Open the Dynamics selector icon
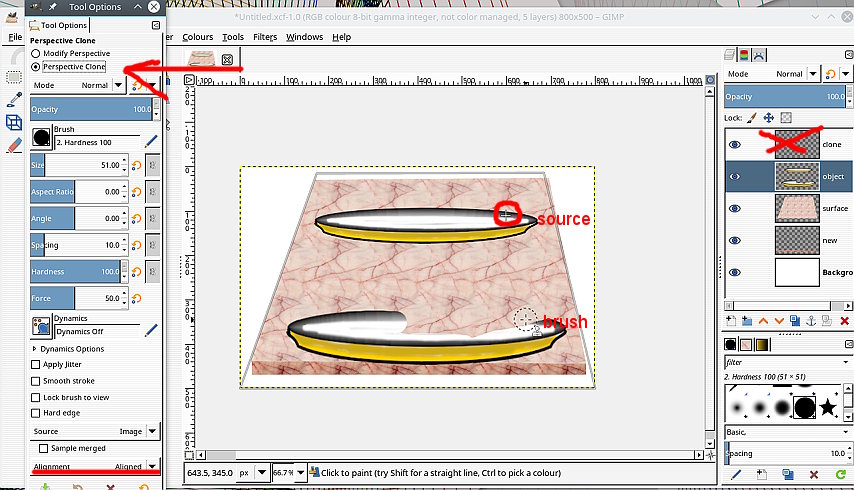This screenshot has width=854, height=490. pos(41,326)
